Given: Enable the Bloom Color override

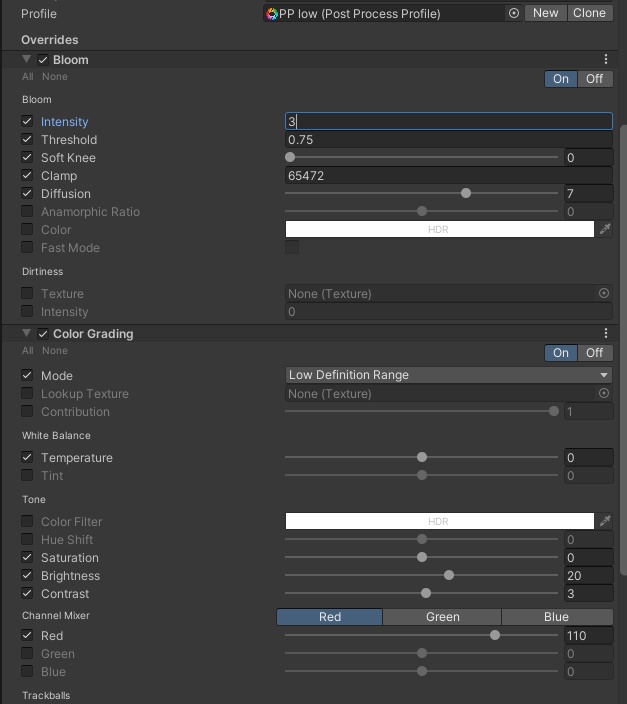Looking at the screenshot, I should (x=27, y=229).
